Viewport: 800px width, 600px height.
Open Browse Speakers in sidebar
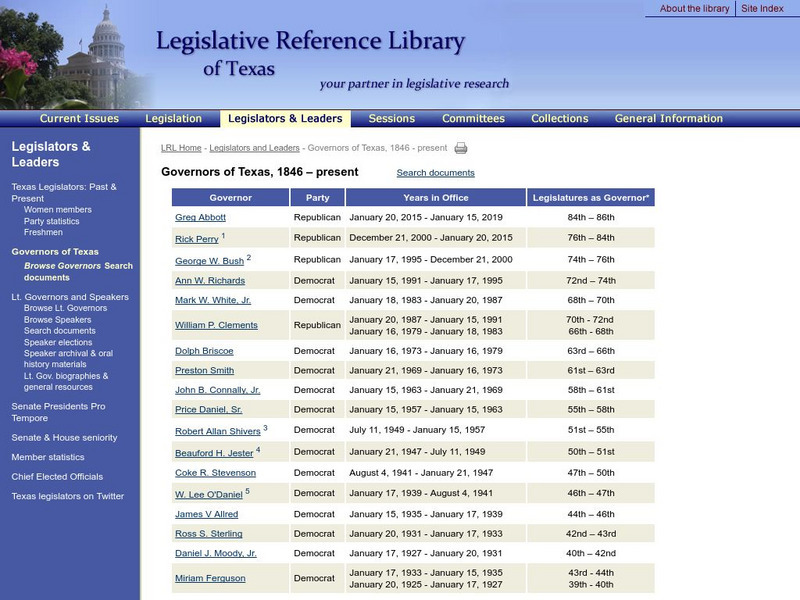(x=58, y=320)
